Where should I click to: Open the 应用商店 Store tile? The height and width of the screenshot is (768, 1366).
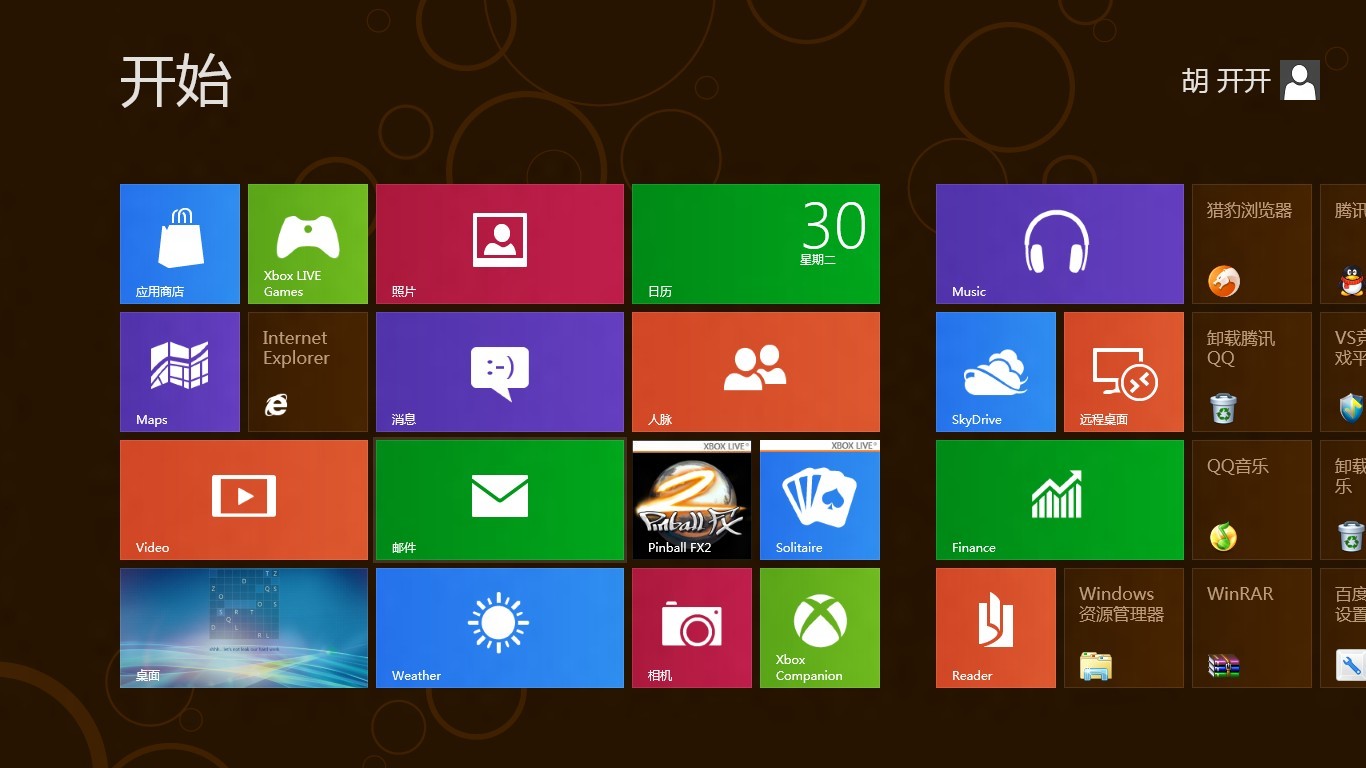180,244
